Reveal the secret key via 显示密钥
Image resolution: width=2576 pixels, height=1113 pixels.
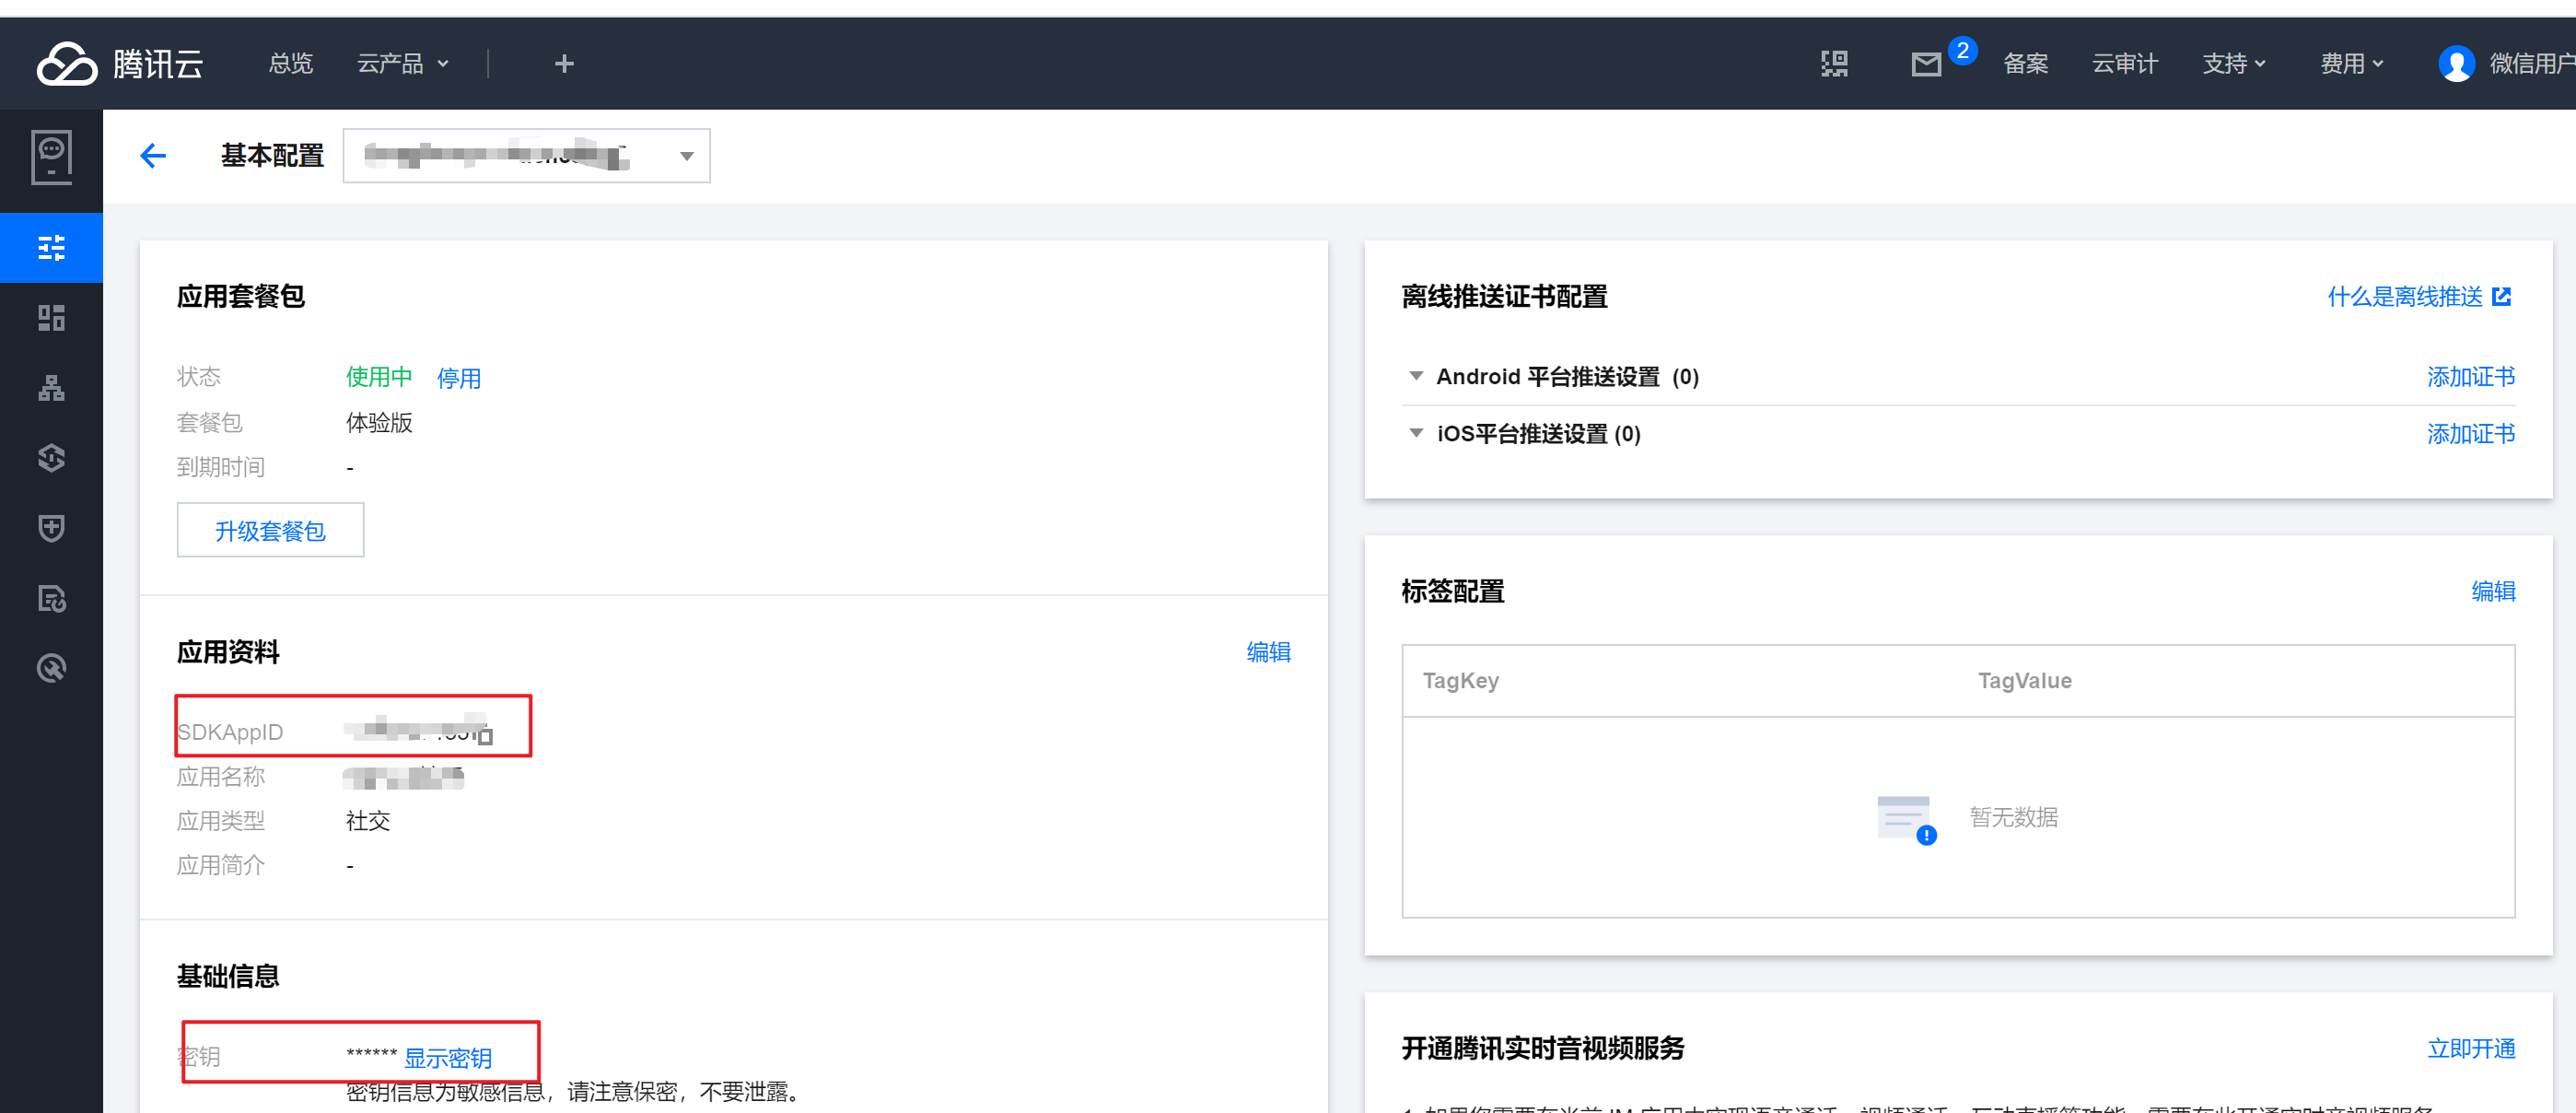click(x=448, y=1057)
